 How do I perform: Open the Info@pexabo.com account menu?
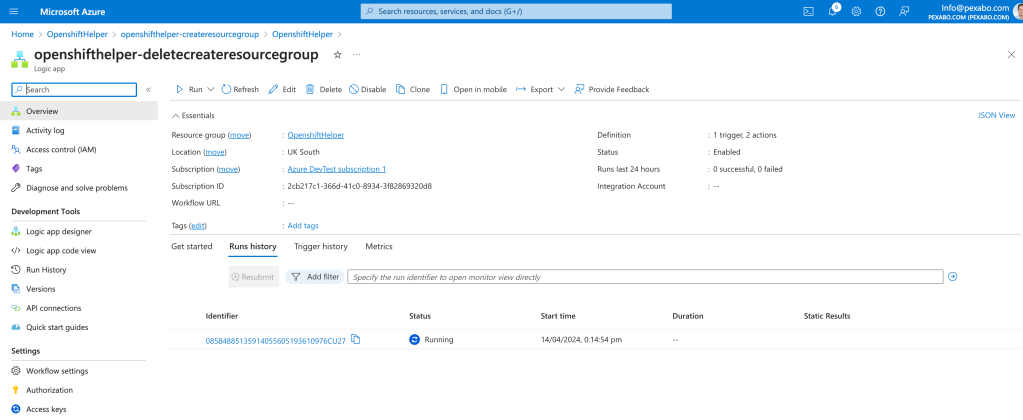coord(975,12)
